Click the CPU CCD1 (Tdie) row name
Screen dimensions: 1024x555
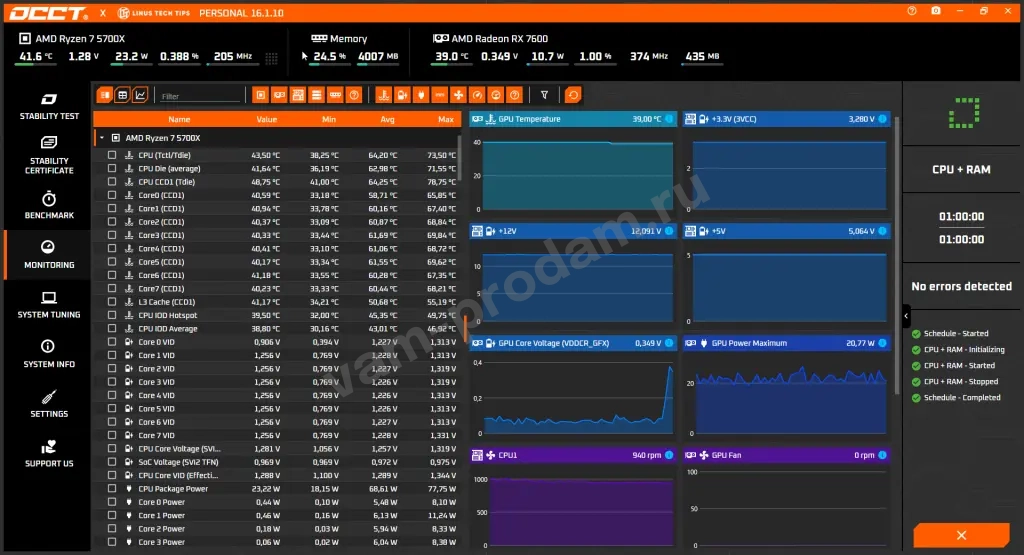167,182
